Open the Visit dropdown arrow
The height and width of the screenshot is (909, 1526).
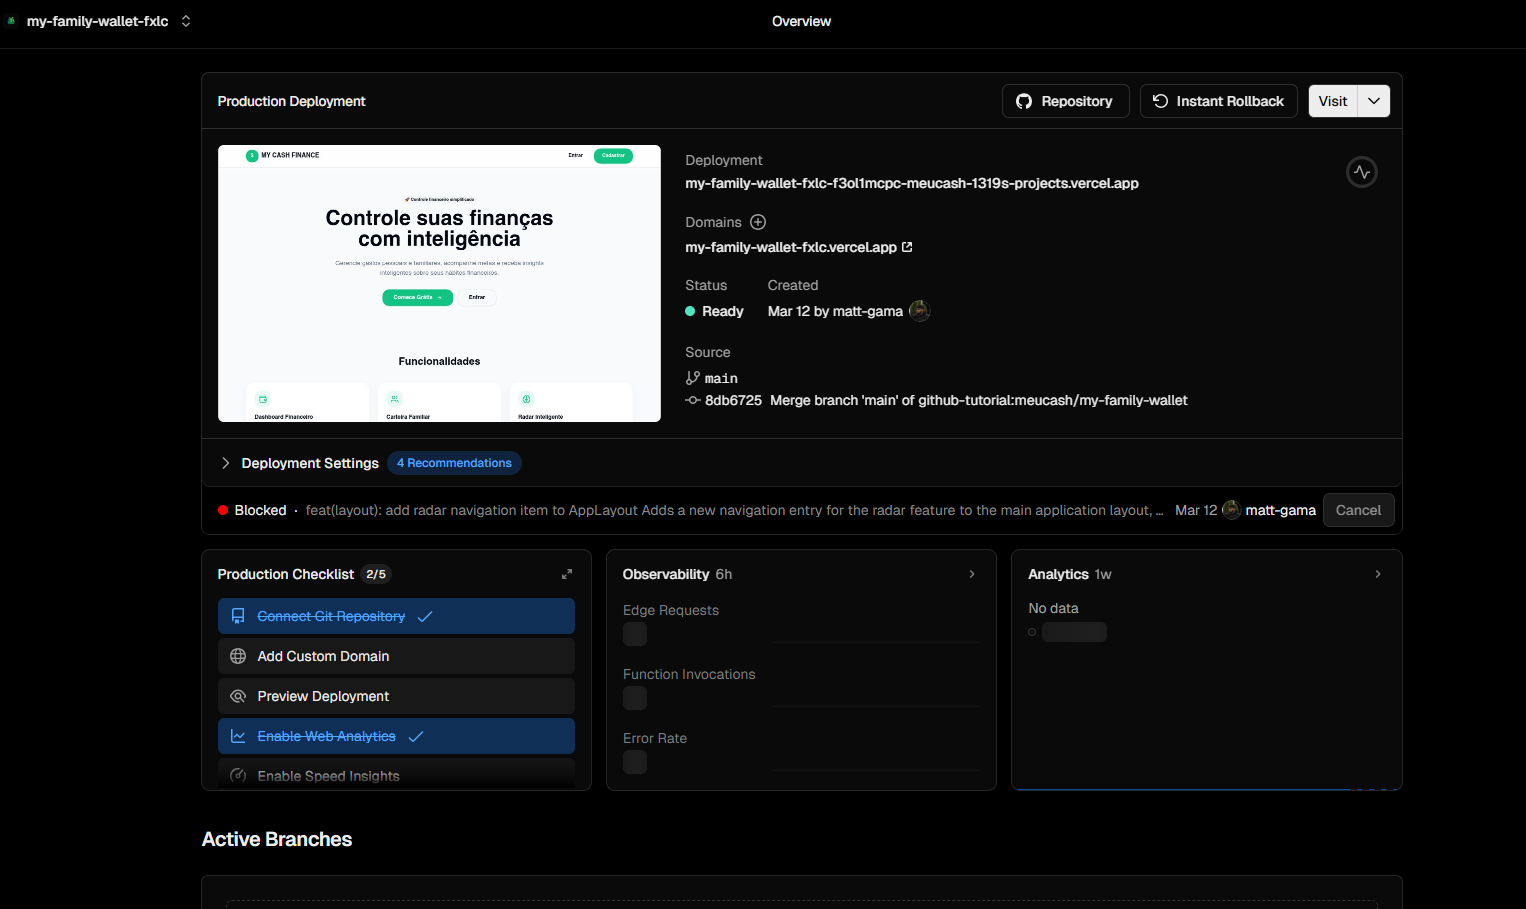(x=1374, y=101)
